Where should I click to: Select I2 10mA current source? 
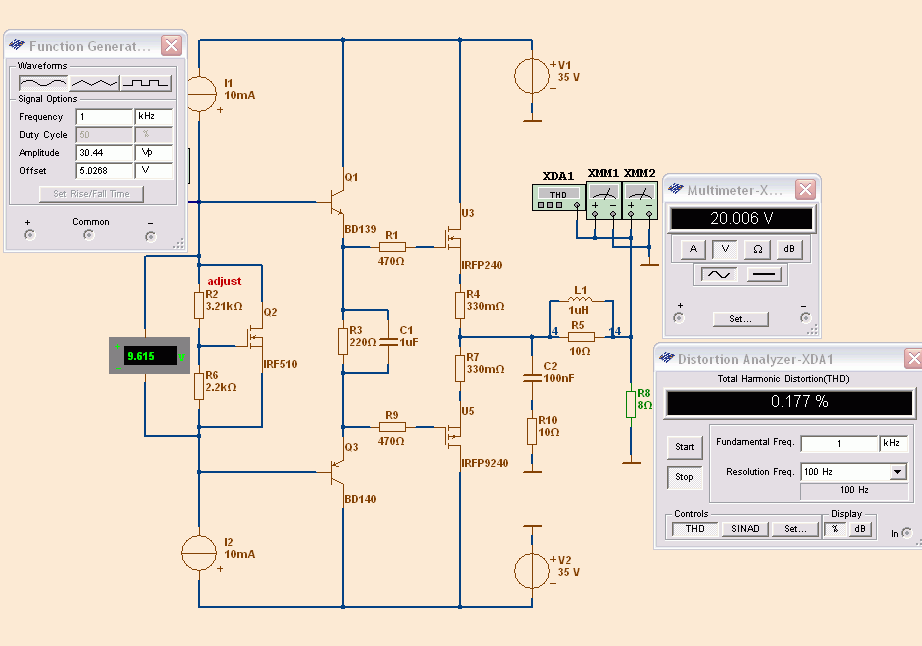pyautogui.click(x=199, y=553)
